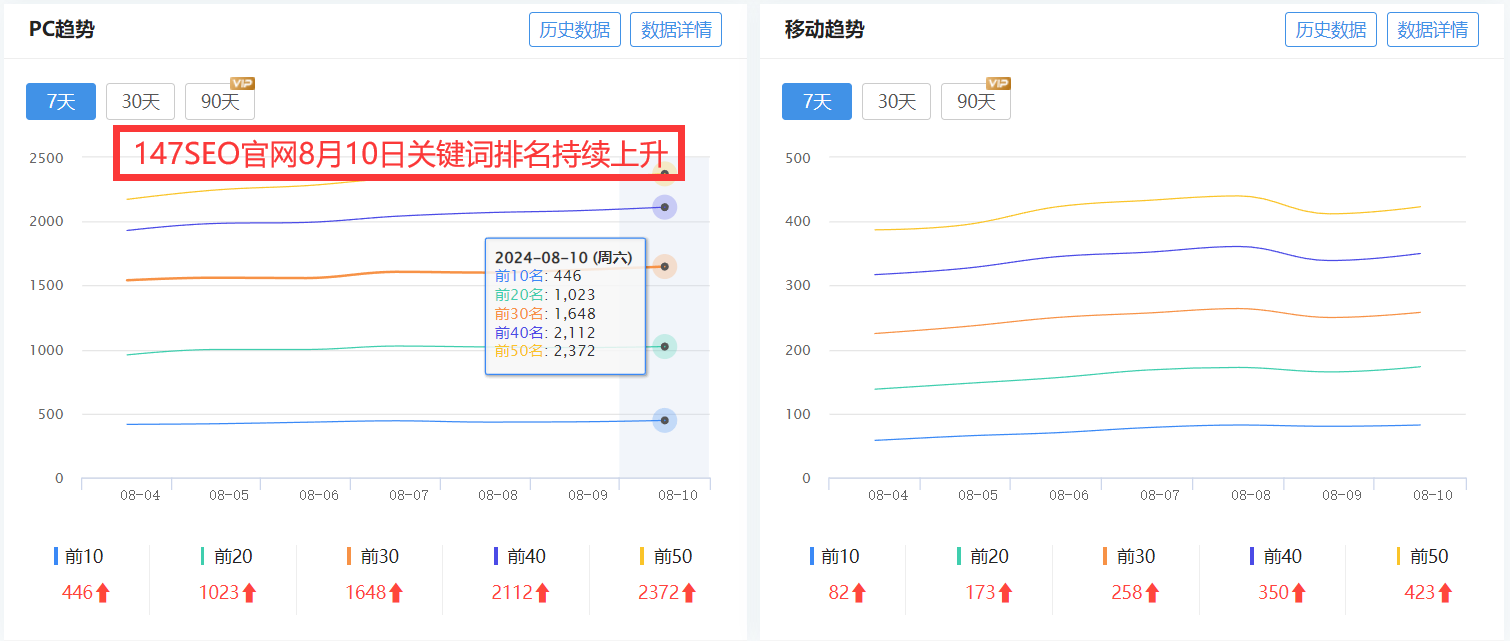
Task: Click the purple 前40 color swatch in mobile legend
Action: coord(1252,556)
